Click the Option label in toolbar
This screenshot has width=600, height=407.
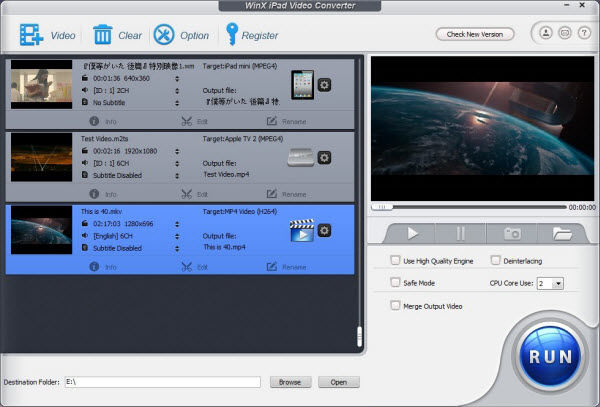pyautogui.click(x=194, y=36)
